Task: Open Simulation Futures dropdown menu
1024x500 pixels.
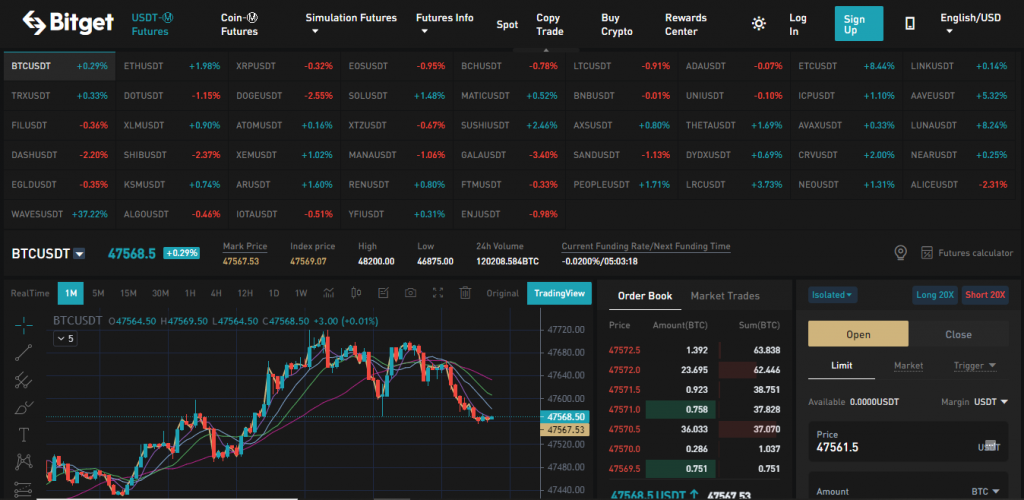Action: click(351, 24)
